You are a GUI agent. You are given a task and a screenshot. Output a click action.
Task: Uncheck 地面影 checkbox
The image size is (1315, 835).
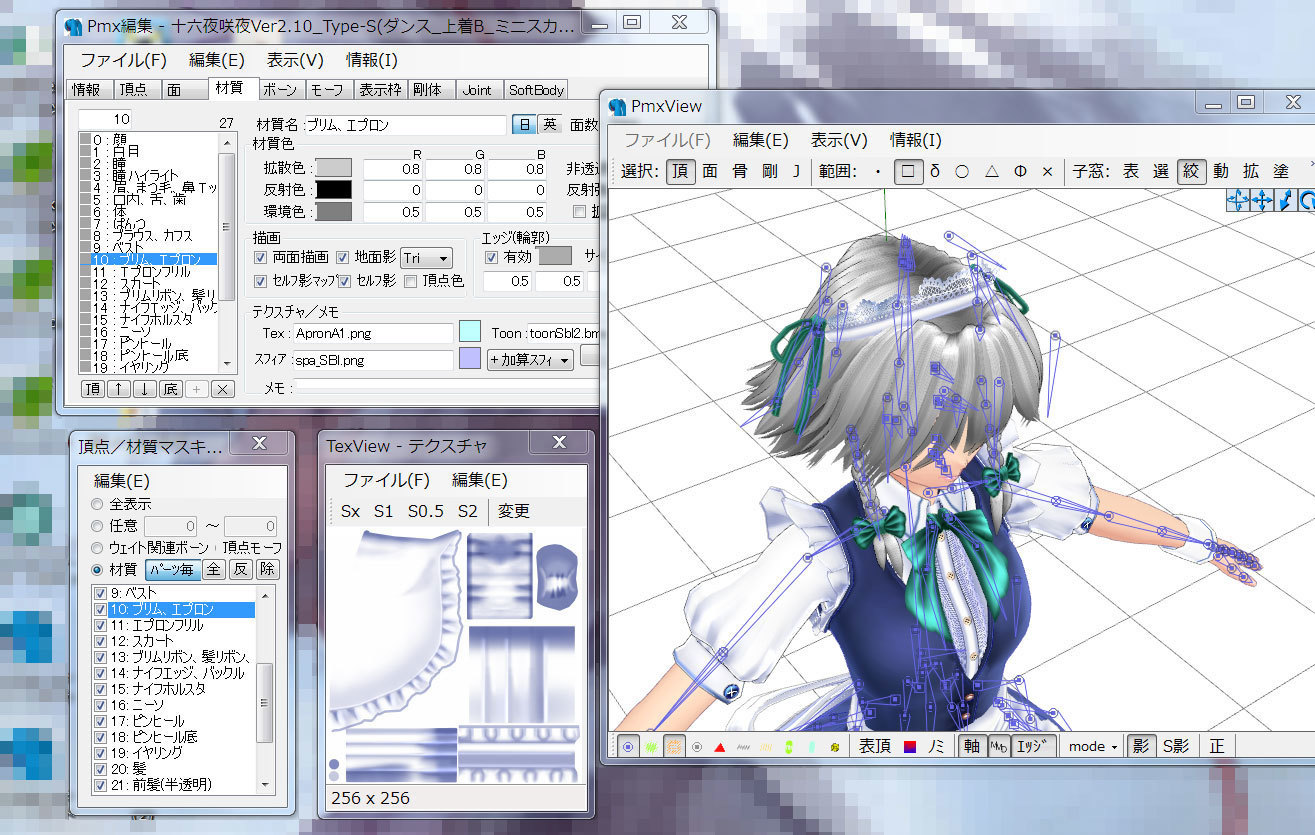pyautogui.click(x=343, y=258)
